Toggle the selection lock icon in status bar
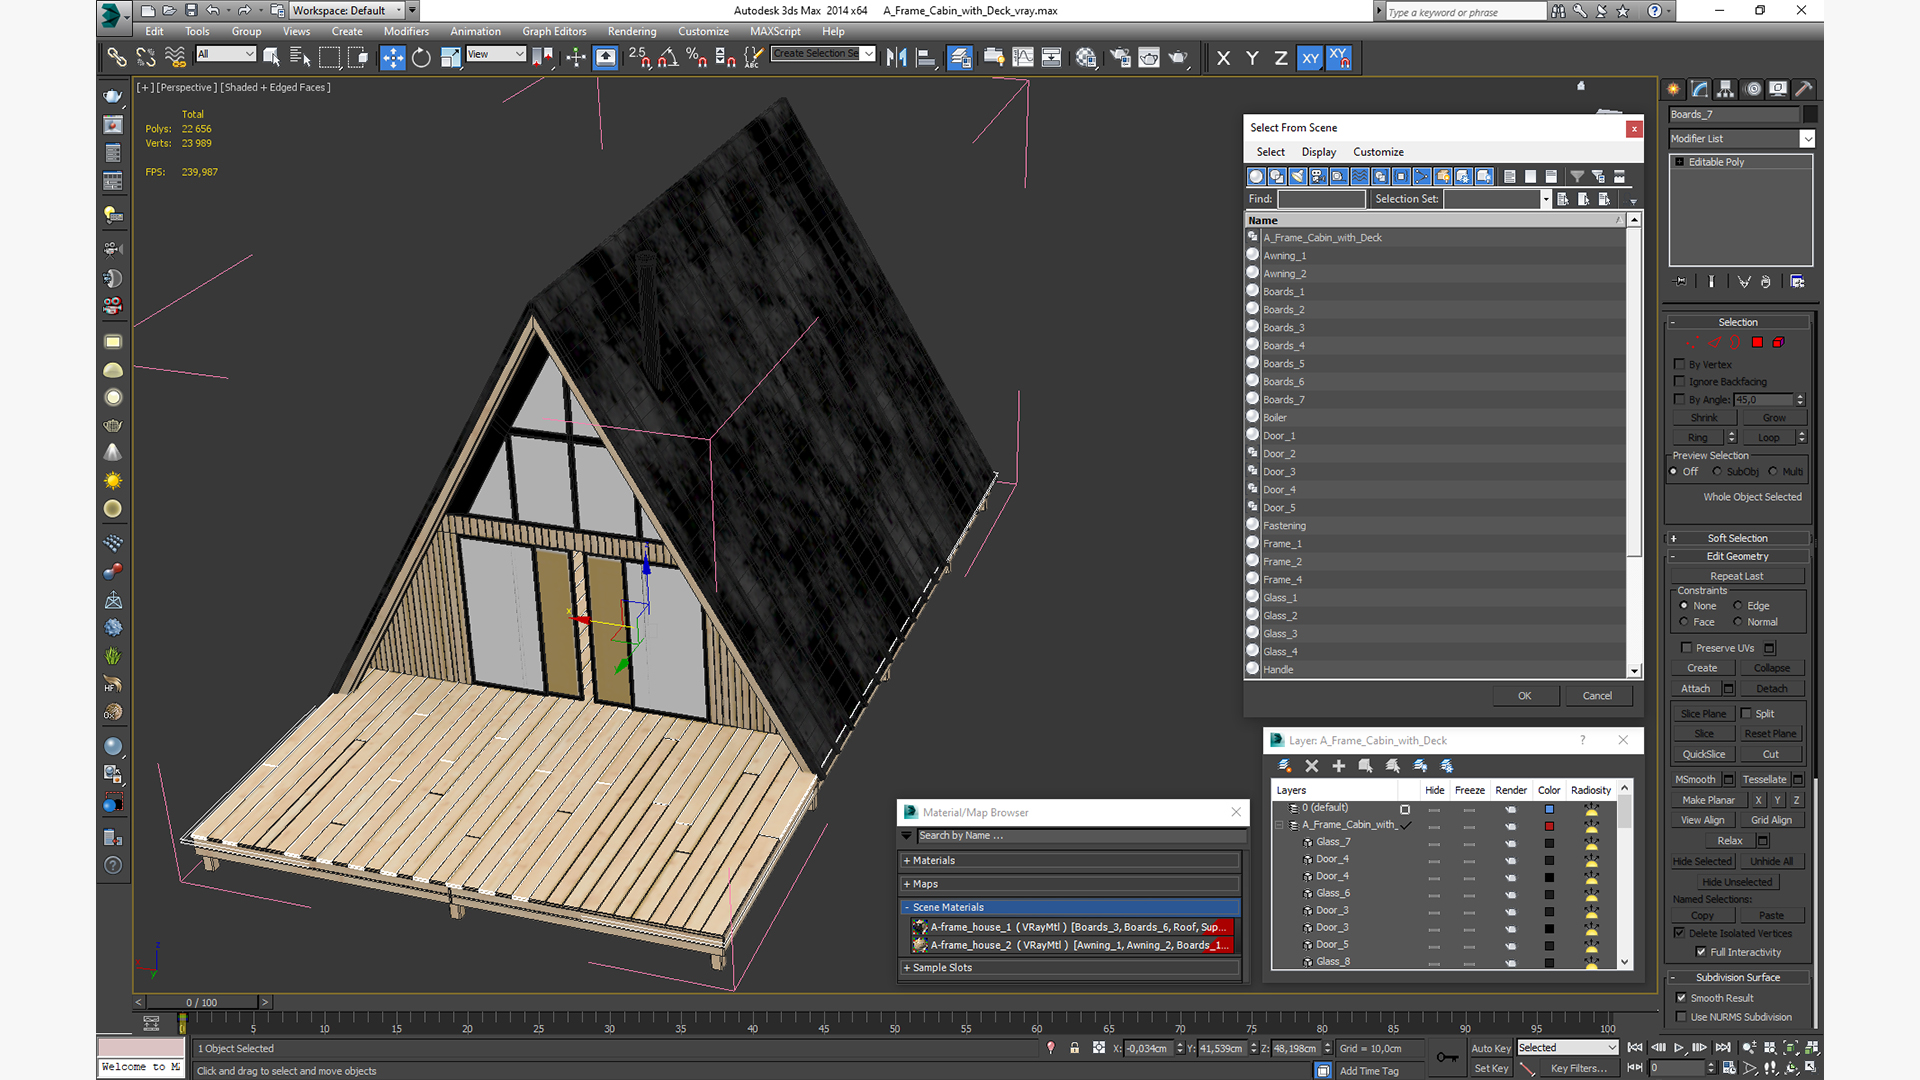 [x=1074, y=1048]
